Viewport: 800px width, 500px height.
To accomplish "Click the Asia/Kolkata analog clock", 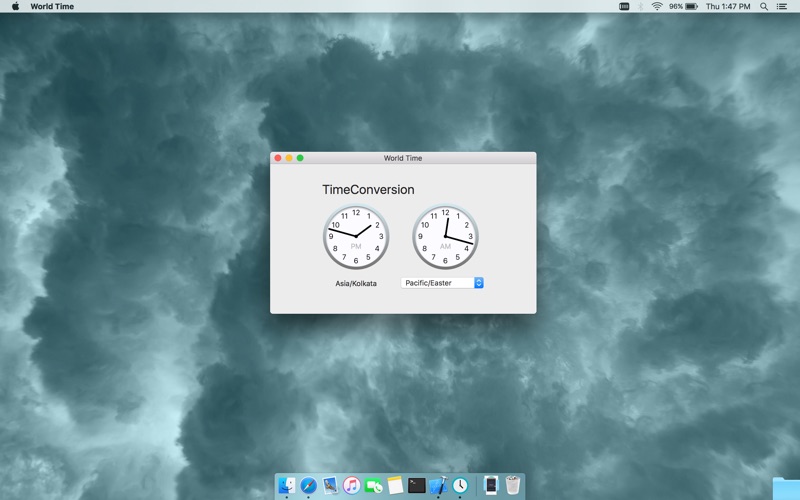I will [x=356, y=237].
